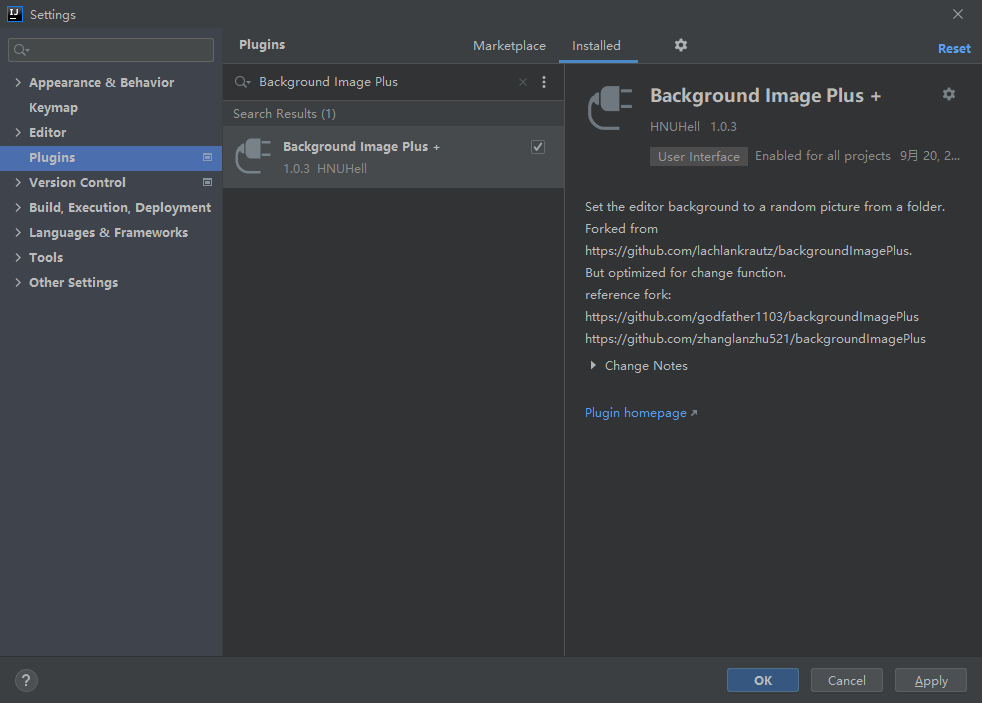This screenshot has width=982, height=703.
Task: Close the Settings dialog window
Action: [958, 14]
